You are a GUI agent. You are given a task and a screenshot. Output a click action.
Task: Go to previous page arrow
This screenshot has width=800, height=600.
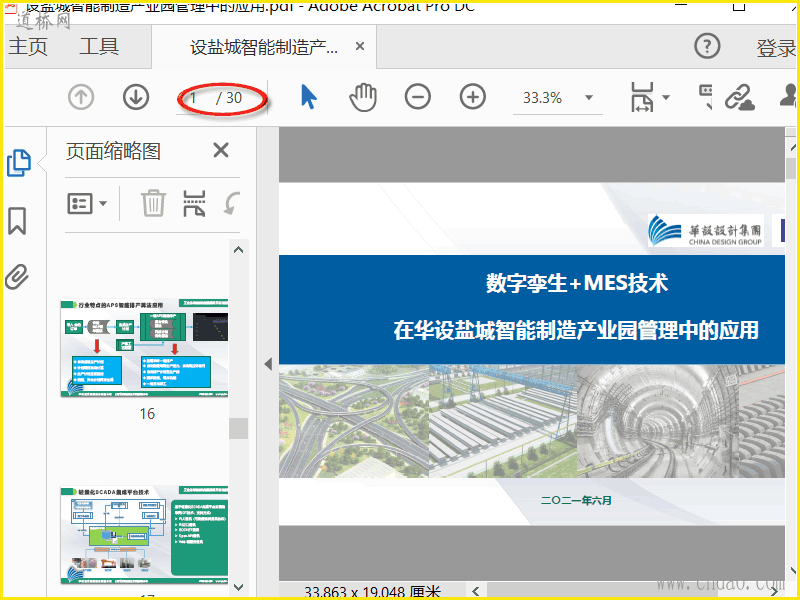click(81, 97)
